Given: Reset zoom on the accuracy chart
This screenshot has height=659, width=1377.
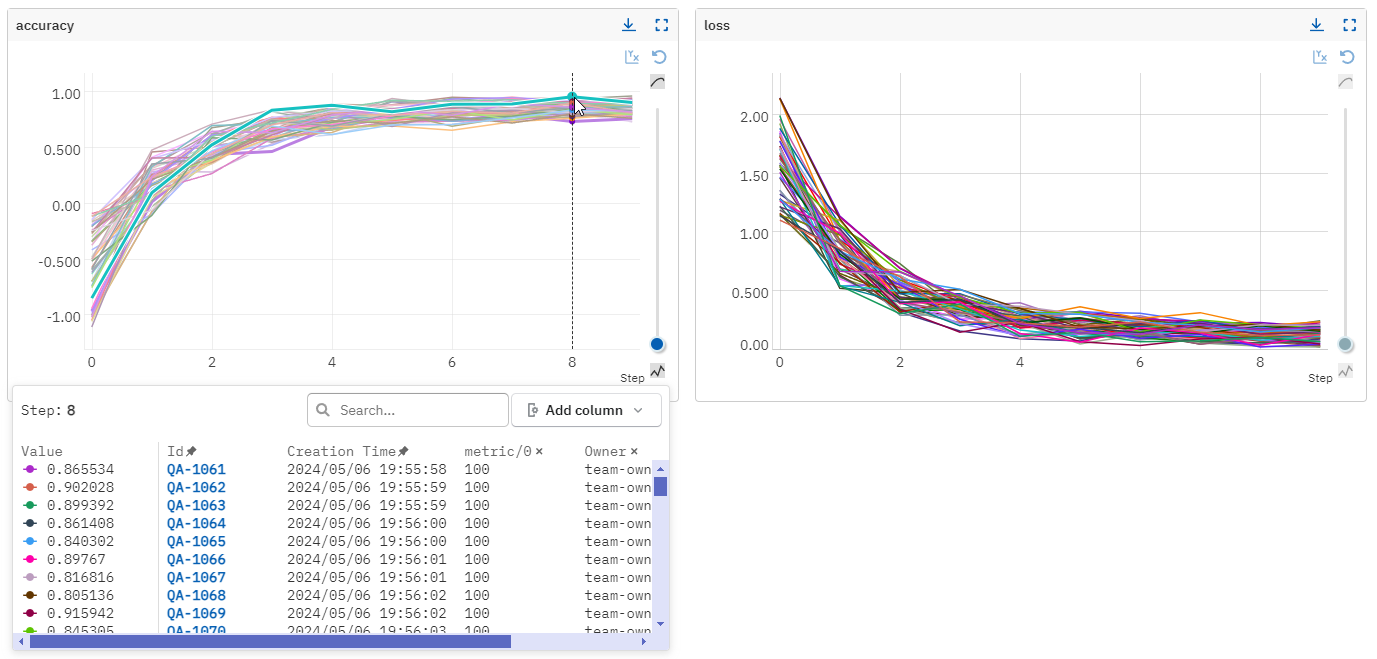Looking at the screenshot, I should click(x=658, y=57).
